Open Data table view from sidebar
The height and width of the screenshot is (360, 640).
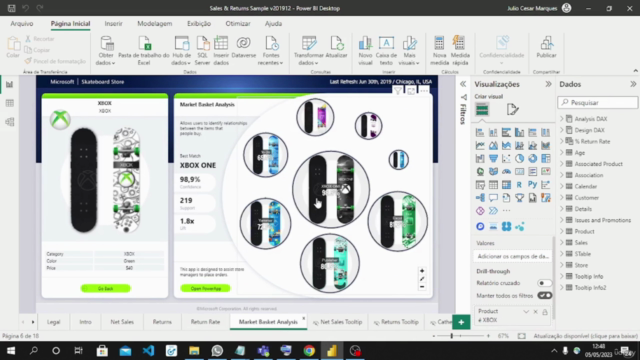point(9,103)
